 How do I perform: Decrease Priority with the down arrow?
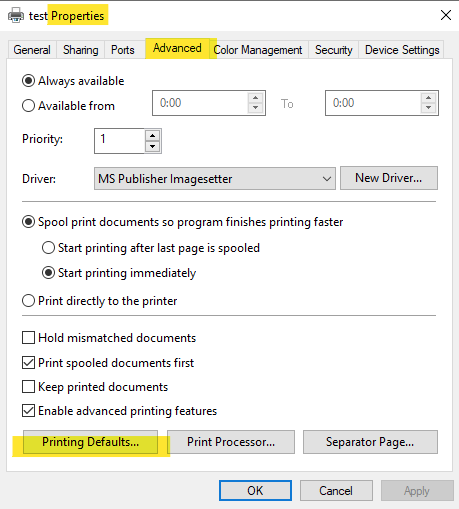coord(153,146)
